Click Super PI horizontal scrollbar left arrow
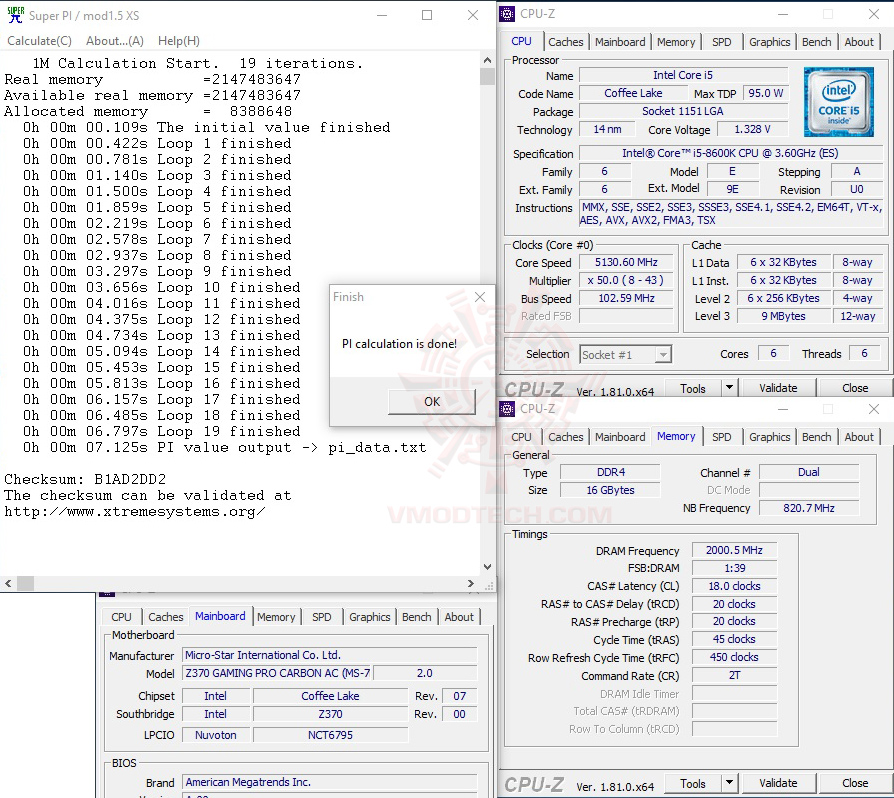The height and width of the screenshot is (798, 894). coord(8,583)
